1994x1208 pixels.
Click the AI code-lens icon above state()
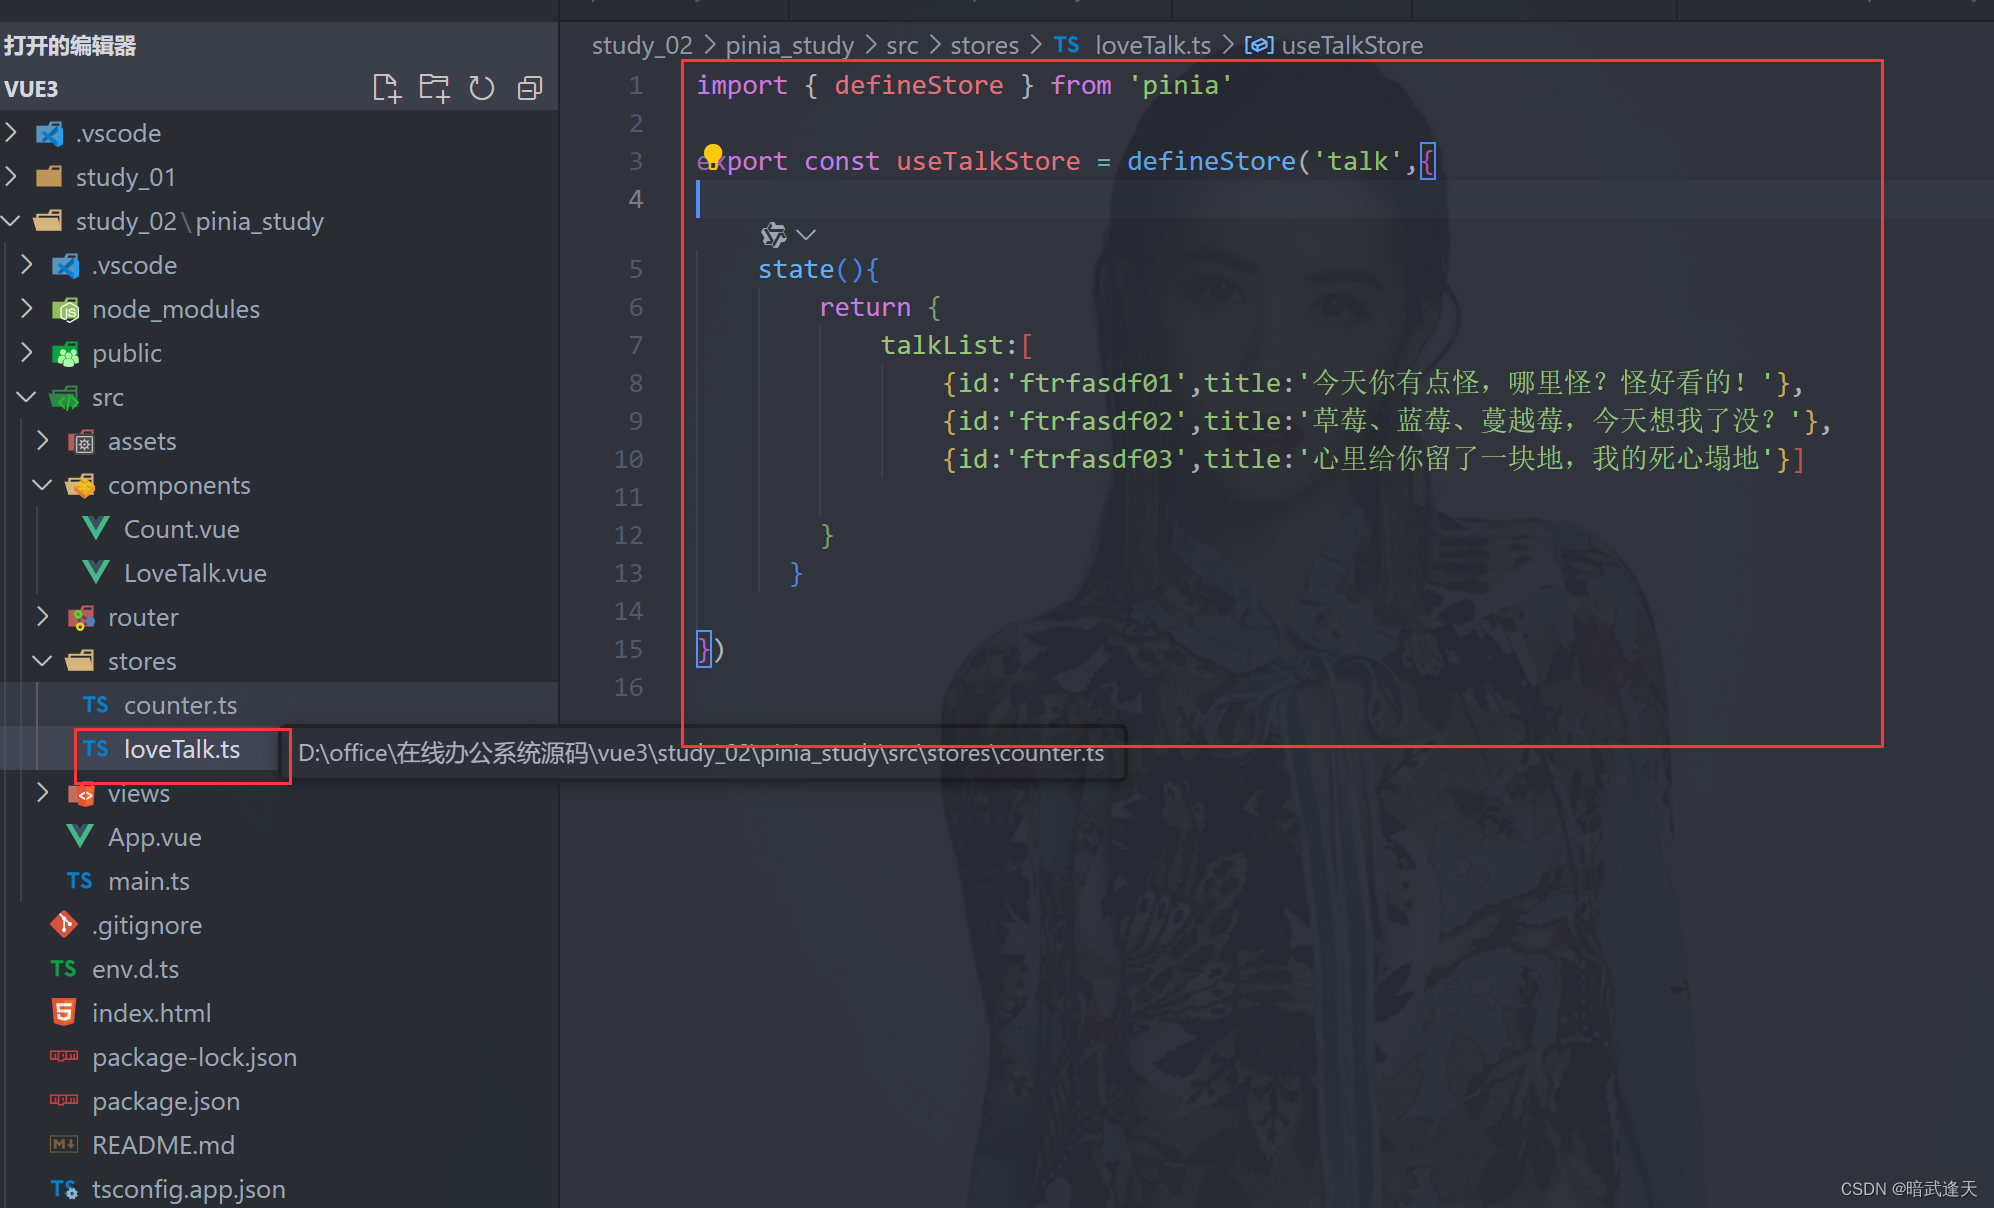[x=773, y=235]
